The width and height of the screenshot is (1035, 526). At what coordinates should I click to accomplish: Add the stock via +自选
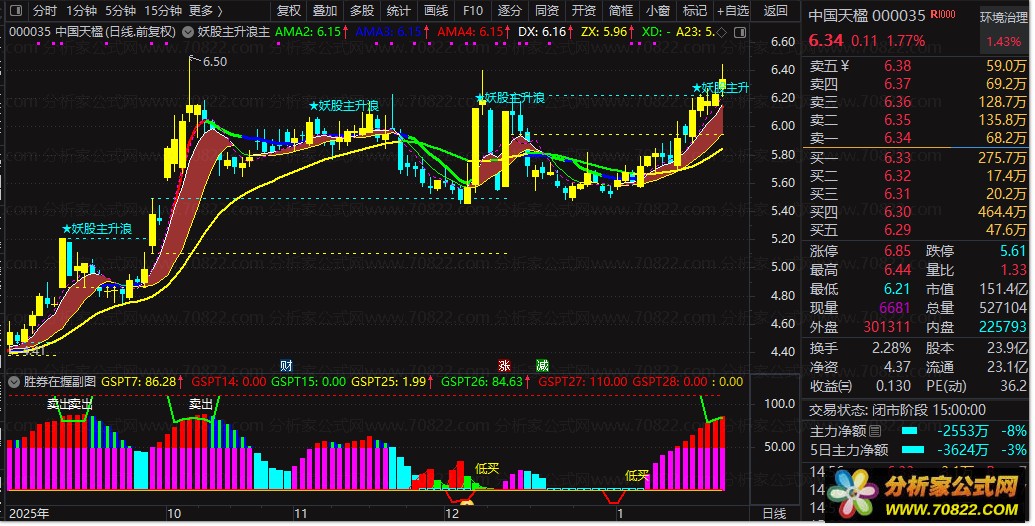tap(733, 11)
